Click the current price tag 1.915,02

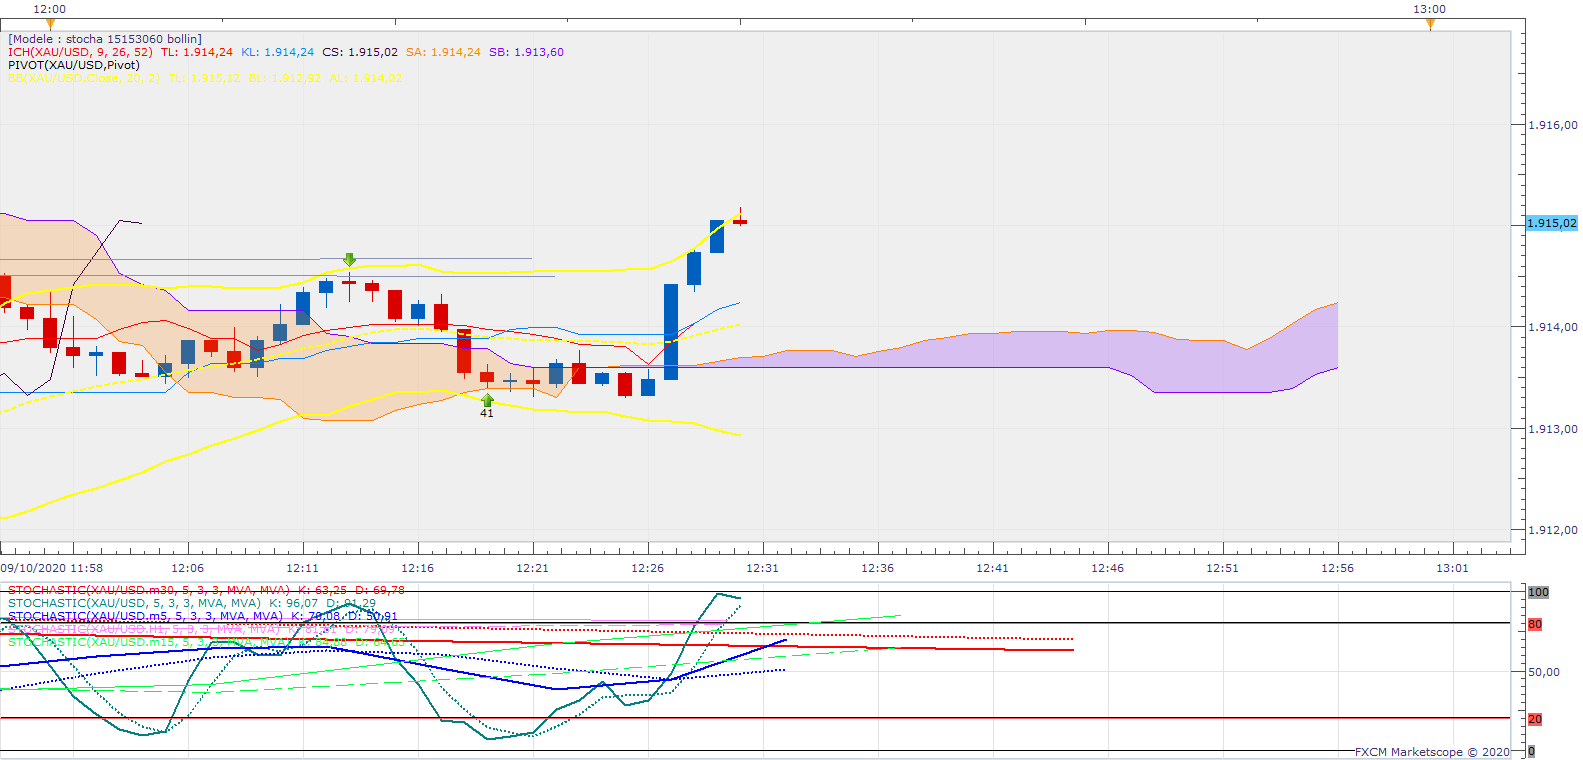click(1552, 223)
